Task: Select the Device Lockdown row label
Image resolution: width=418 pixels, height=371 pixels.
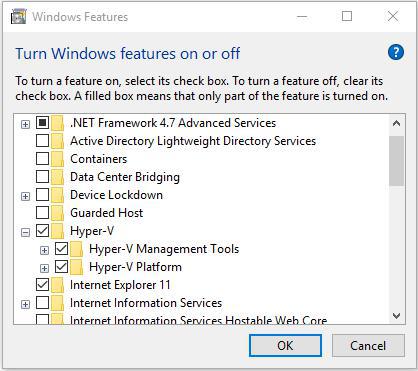Action: click(117, 195)
